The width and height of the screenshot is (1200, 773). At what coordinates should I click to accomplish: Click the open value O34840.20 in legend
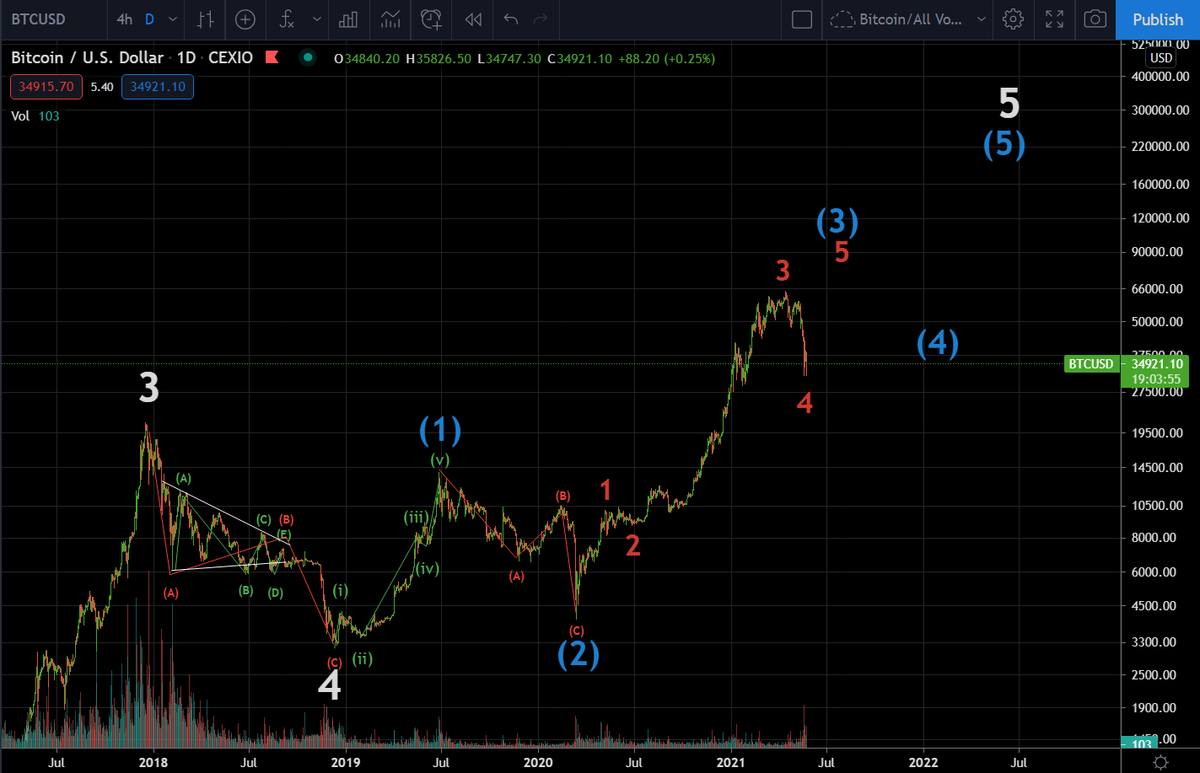click(367, 59)
